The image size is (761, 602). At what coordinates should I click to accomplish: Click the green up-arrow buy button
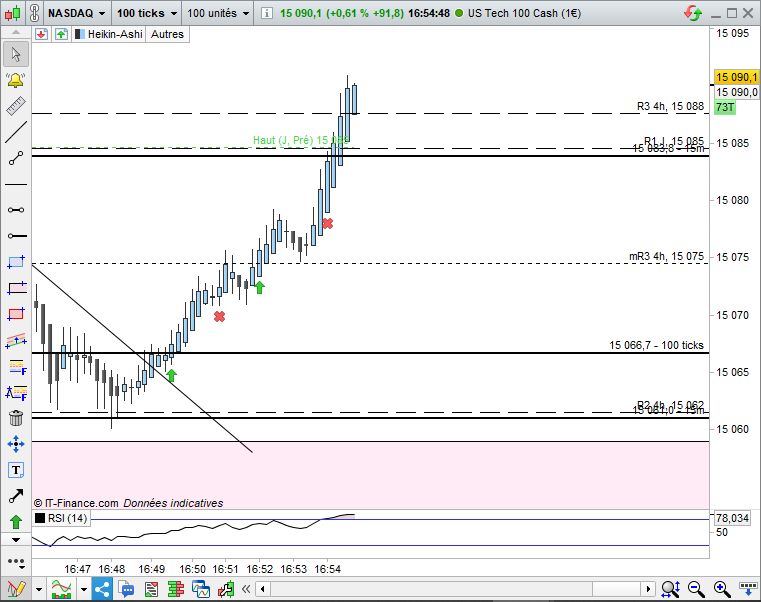click(61, 34)
